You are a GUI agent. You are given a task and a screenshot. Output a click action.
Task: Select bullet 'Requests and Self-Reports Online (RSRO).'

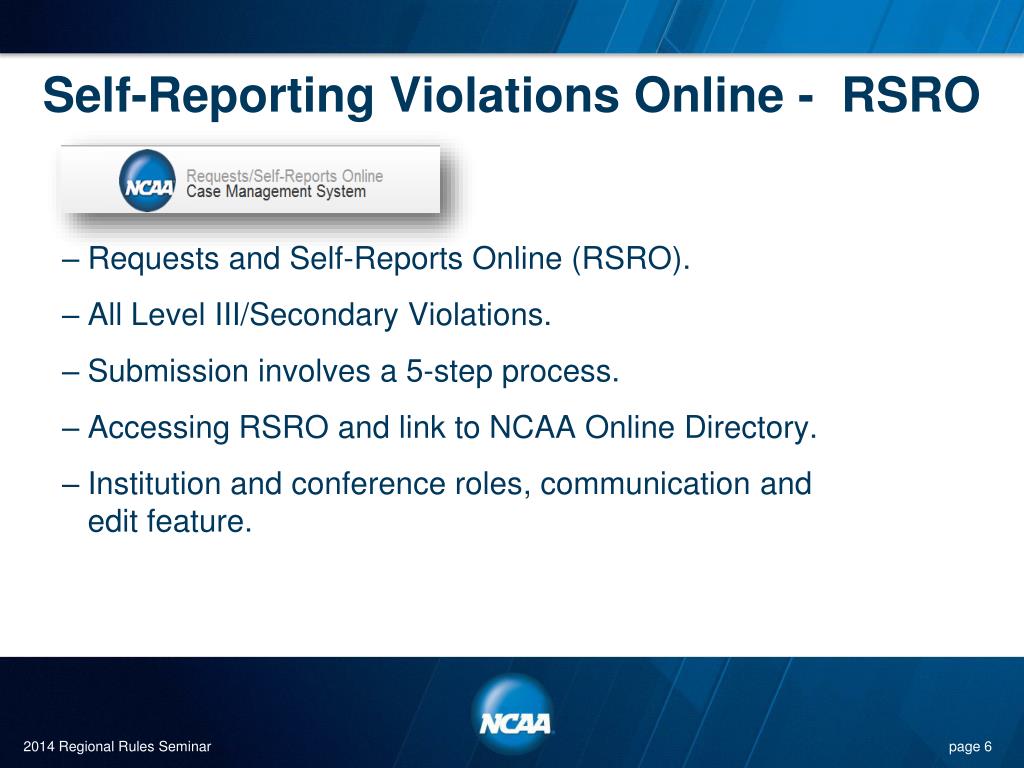tap(376, 259)
